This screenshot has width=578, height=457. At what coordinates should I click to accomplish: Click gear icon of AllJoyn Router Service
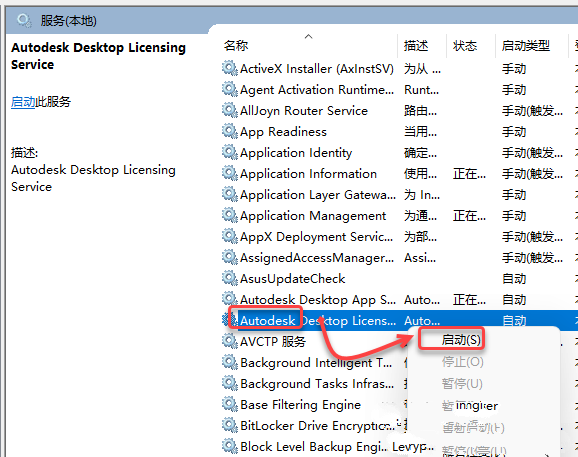pyautogui.click(x=229, y=111)
